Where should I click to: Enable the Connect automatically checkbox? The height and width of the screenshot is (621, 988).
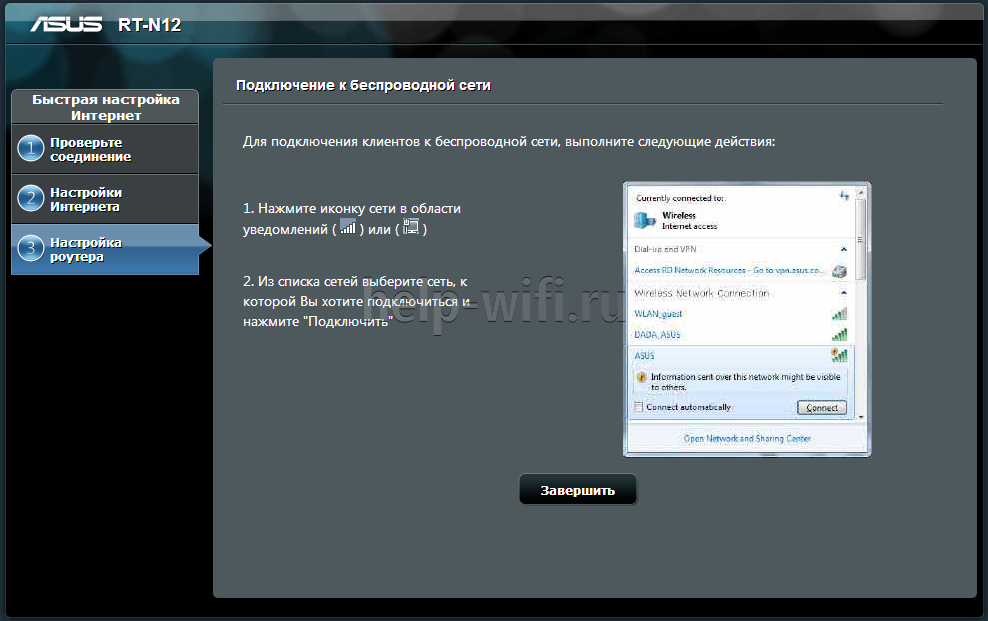[x=639, y=407]
